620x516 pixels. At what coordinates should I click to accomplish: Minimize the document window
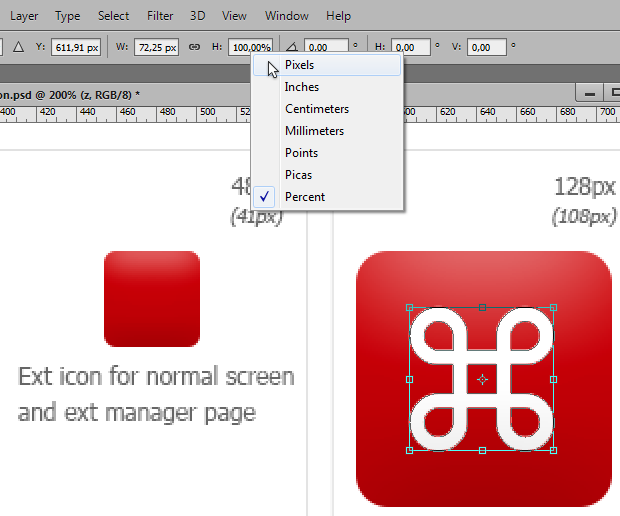pyautogui.click(x=590, y=94)
